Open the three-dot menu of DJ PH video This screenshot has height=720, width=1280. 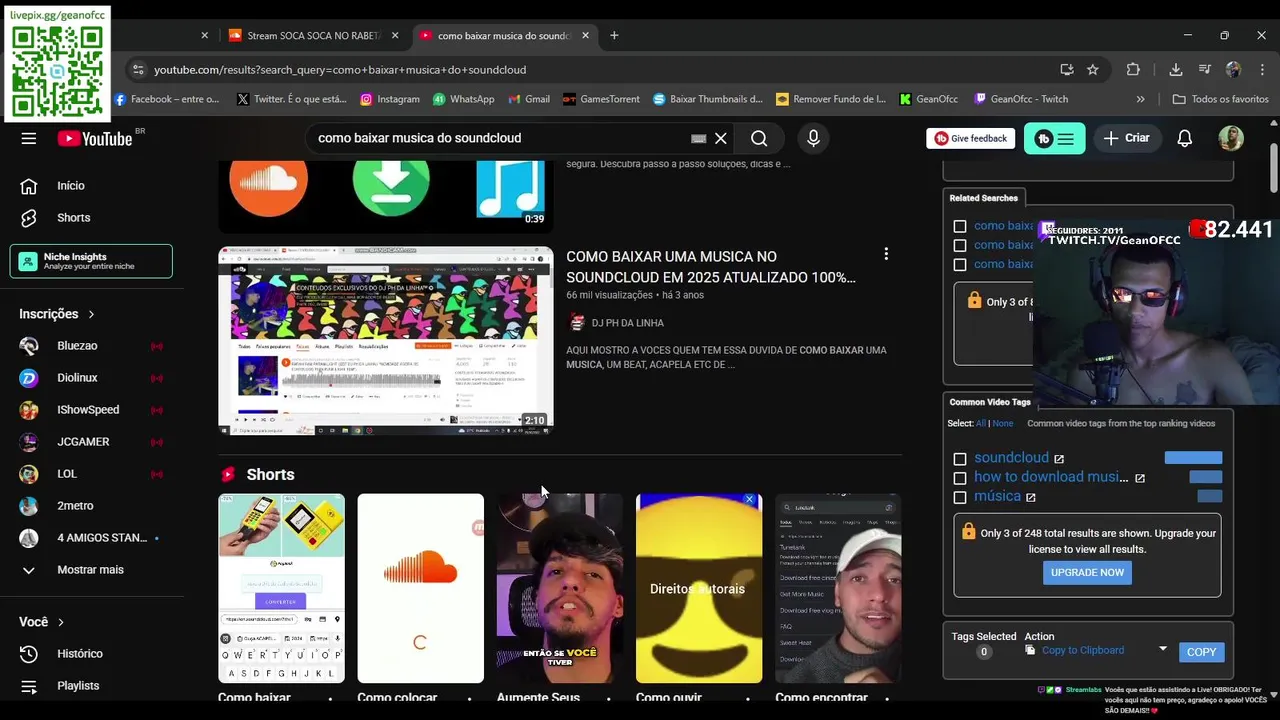(885, 254)
